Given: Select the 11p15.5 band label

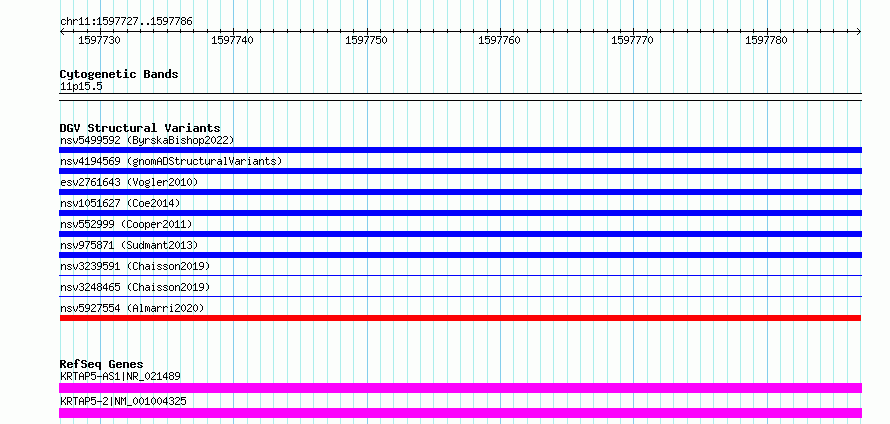Looking at the screenshot, I should pyautogui.click(x=81, y=87).
